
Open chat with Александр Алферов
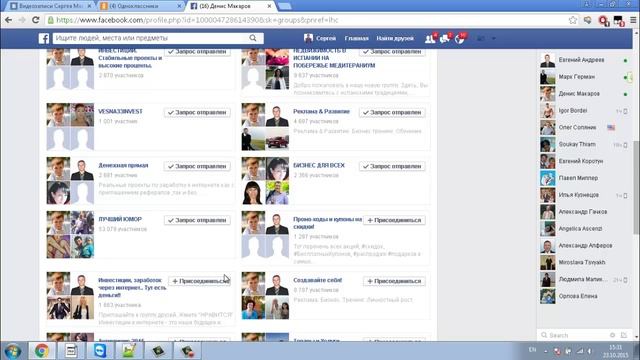pyautogui.click(x=584, y=246)
